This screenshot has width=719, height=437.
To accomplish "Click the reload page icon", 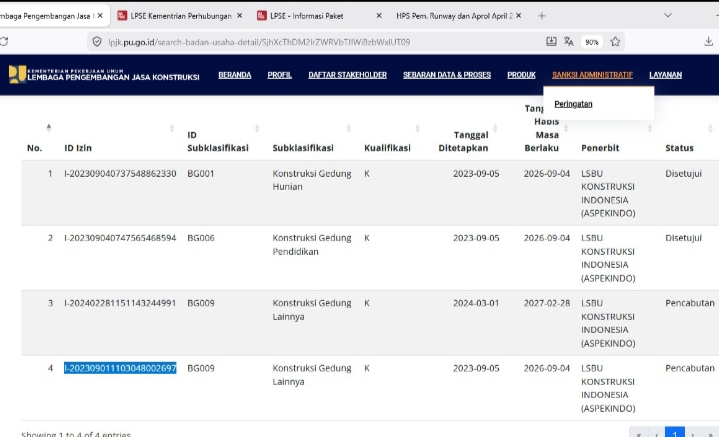I will click(x=6, y=42).
